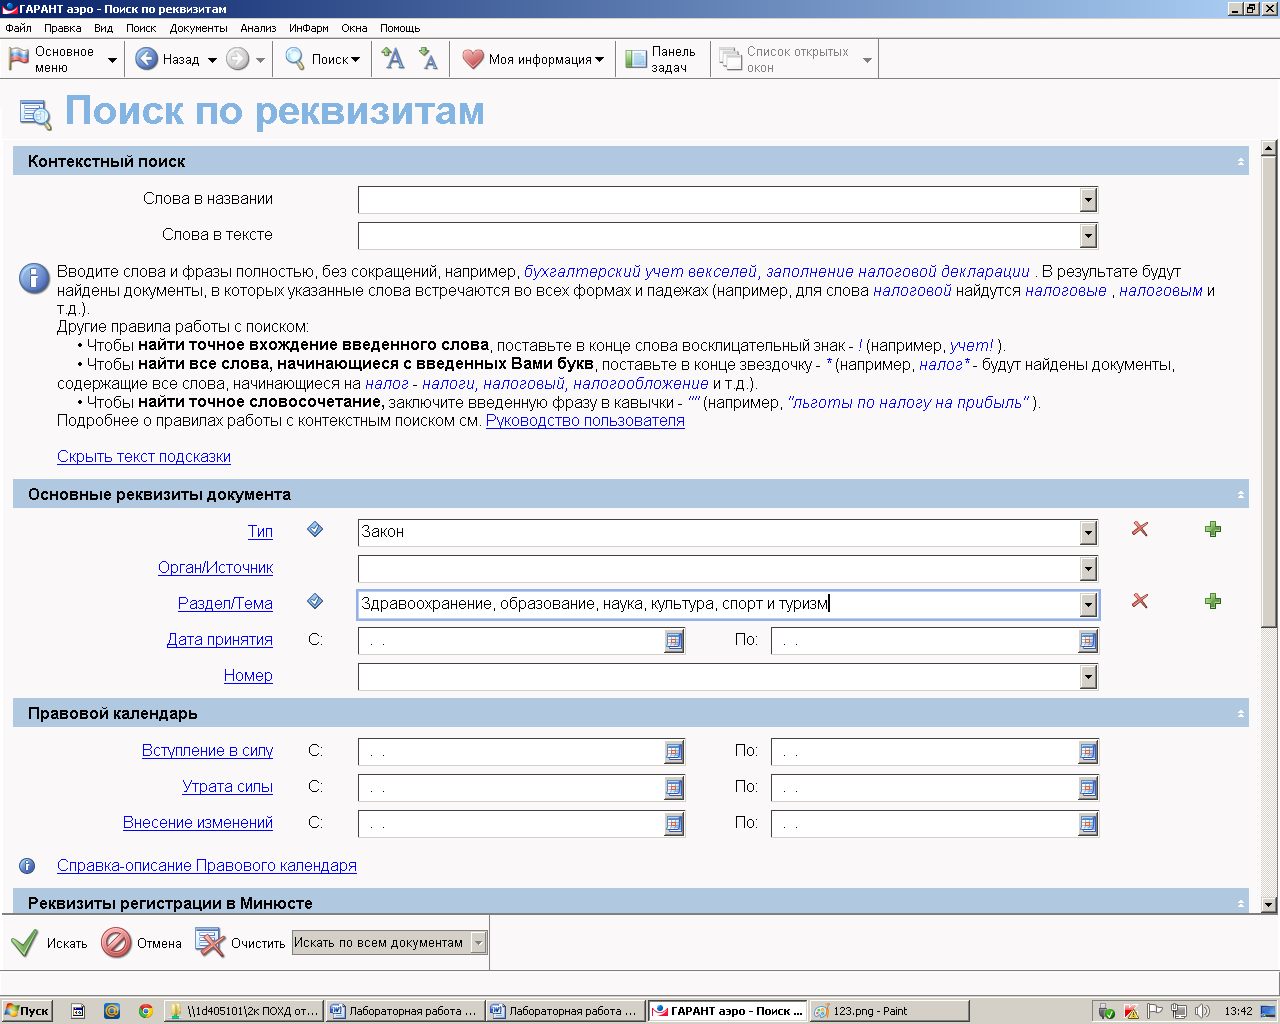Click the Вступление в силу link
This screenshot has width=1280, height=1024.
(x=207, y=751)
